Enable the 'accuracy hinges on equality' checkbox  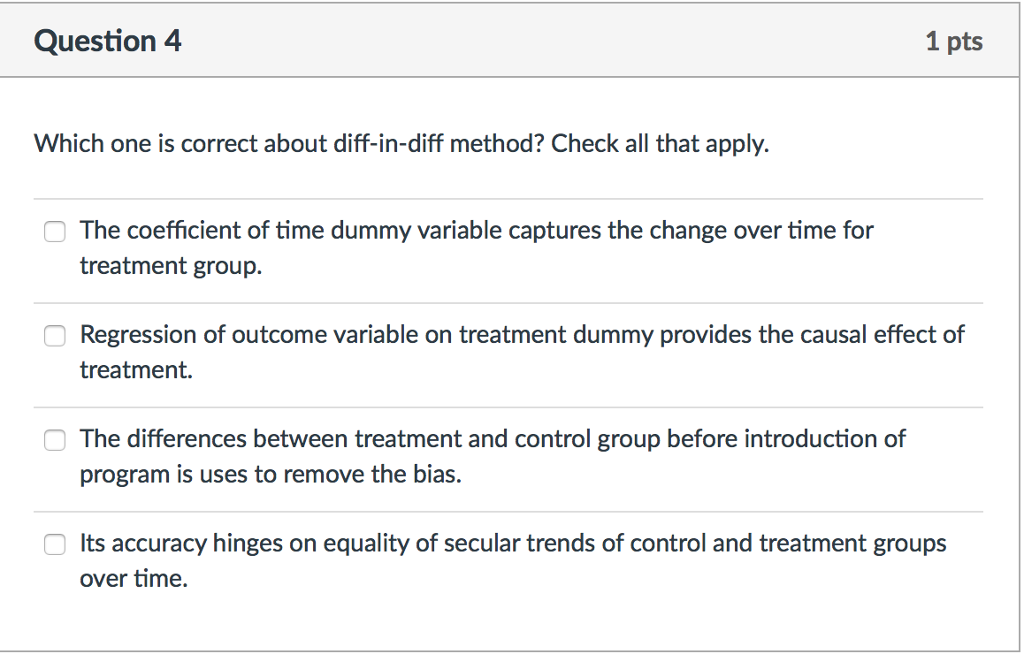tap(54, 544)
